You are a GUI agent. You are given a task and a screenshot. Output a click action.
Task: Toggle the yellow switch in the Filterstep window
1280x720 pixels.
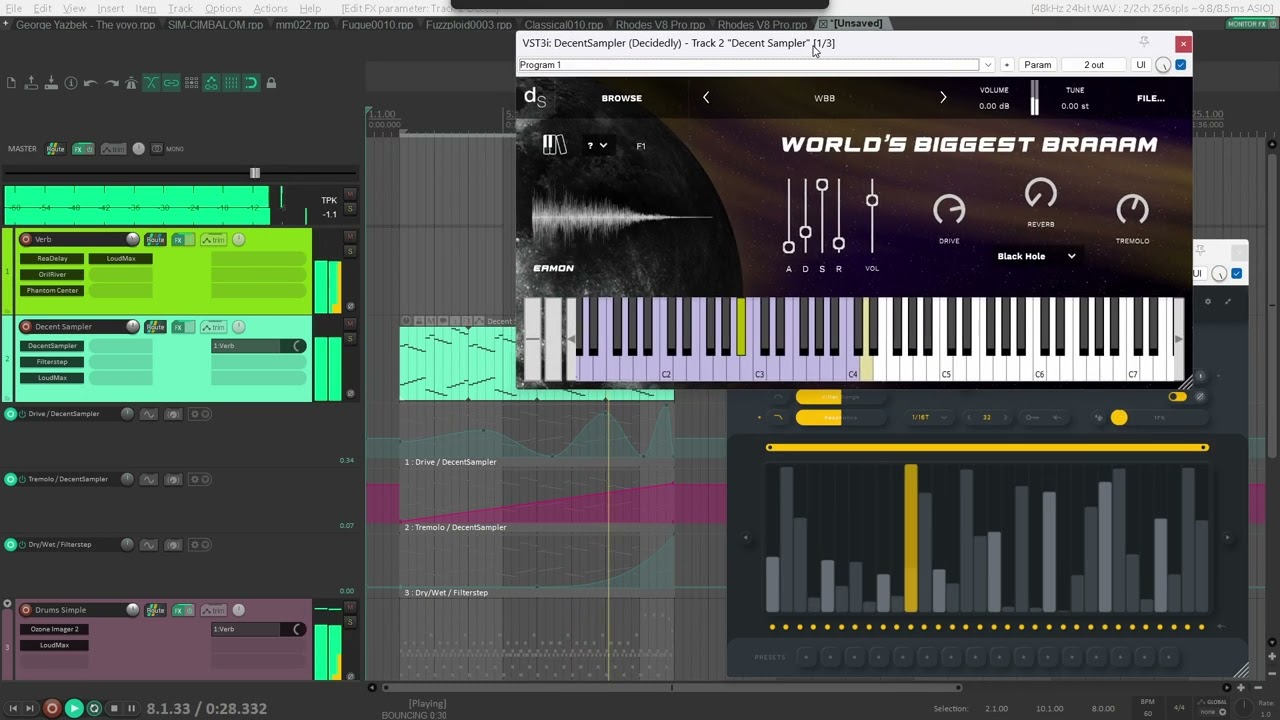click(x=1177, y=397)
